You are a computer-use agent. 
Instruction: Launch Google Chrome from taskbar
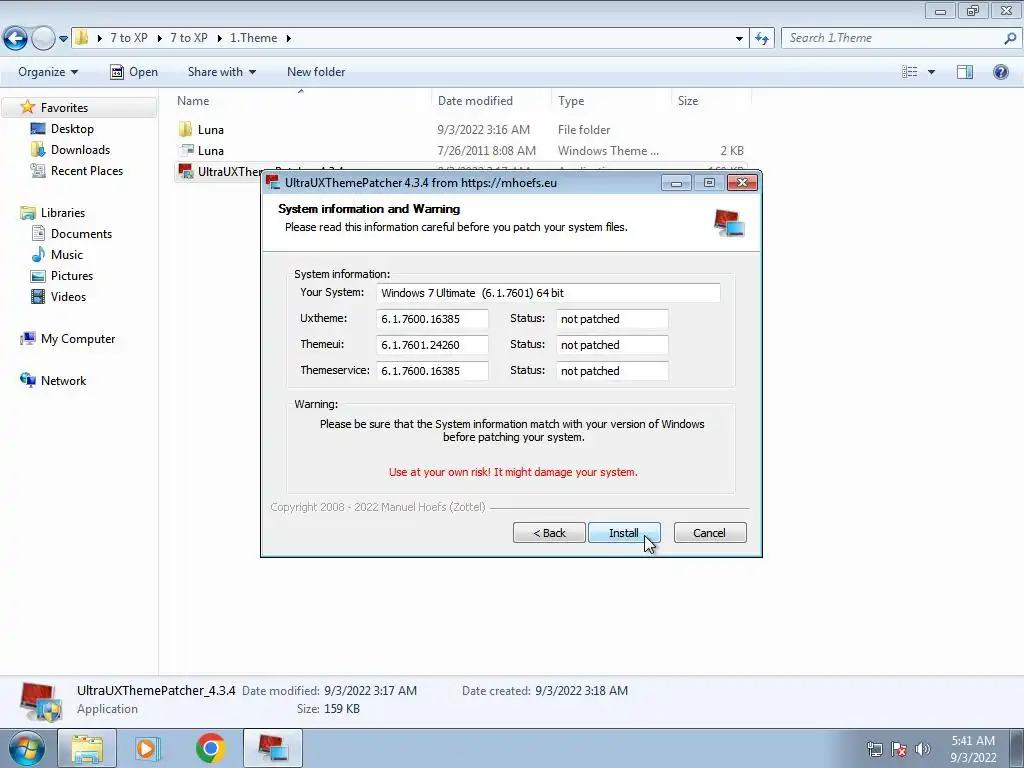(x=210, y=748)
